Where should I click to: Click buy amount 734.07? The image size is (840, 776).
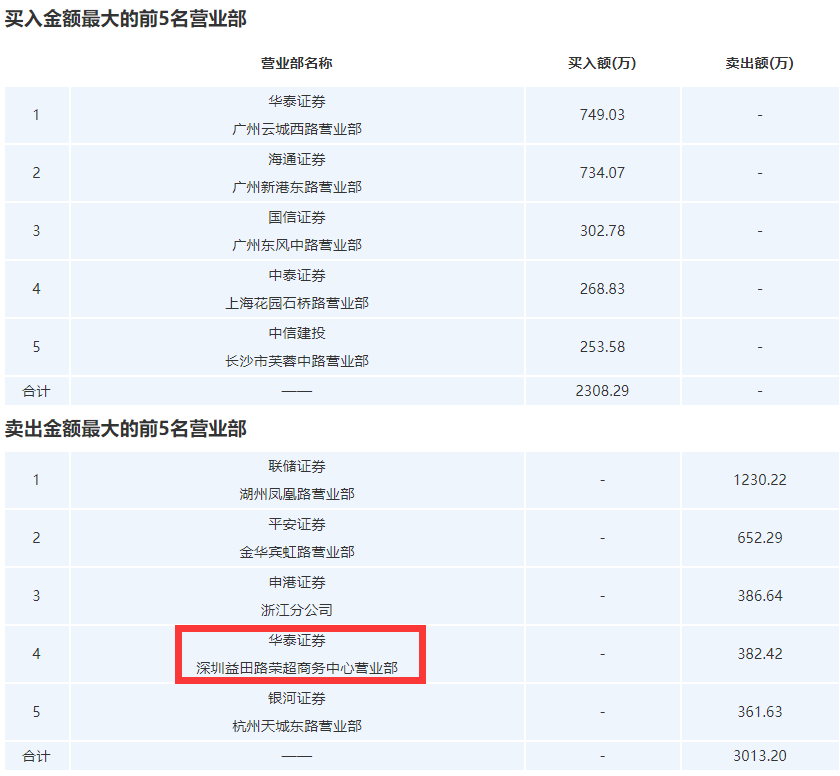coord(602,172)
